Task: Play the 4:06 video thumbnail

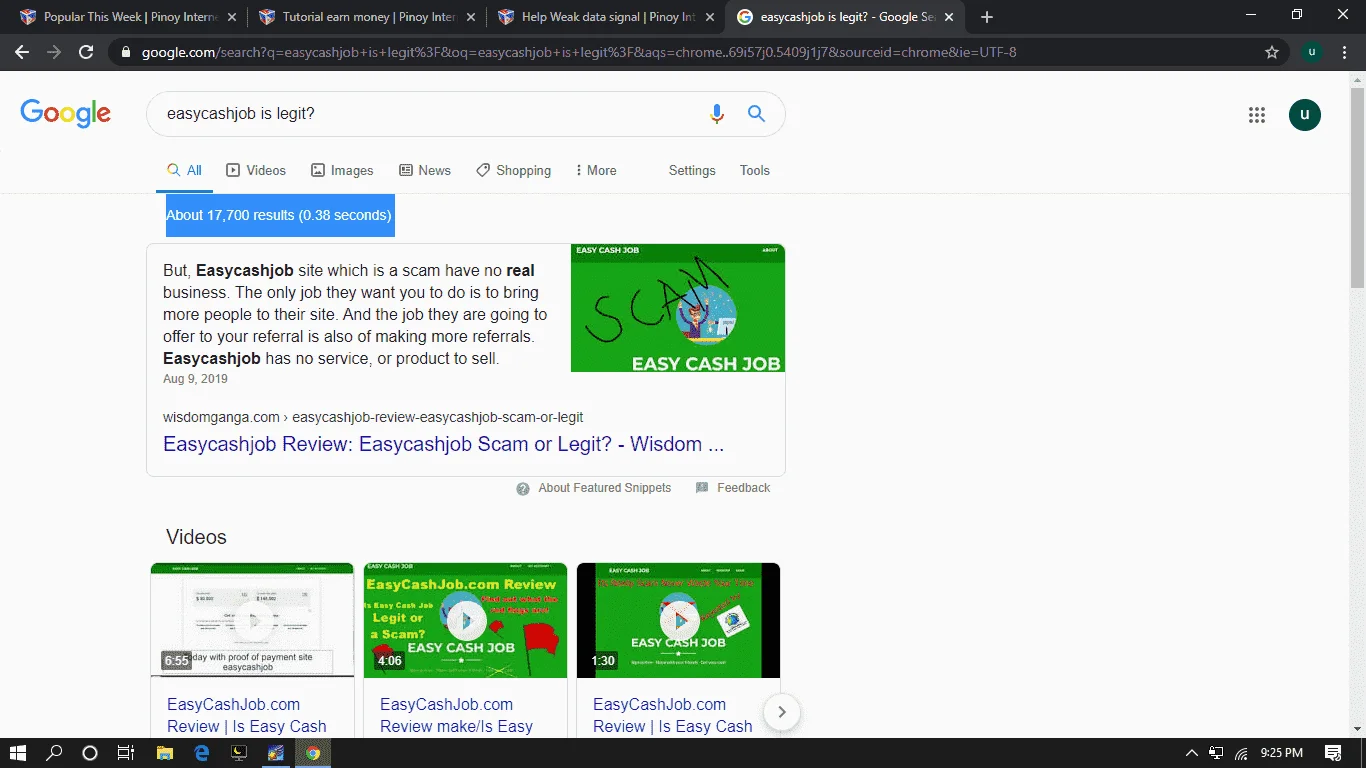Action: pos(465,620)
